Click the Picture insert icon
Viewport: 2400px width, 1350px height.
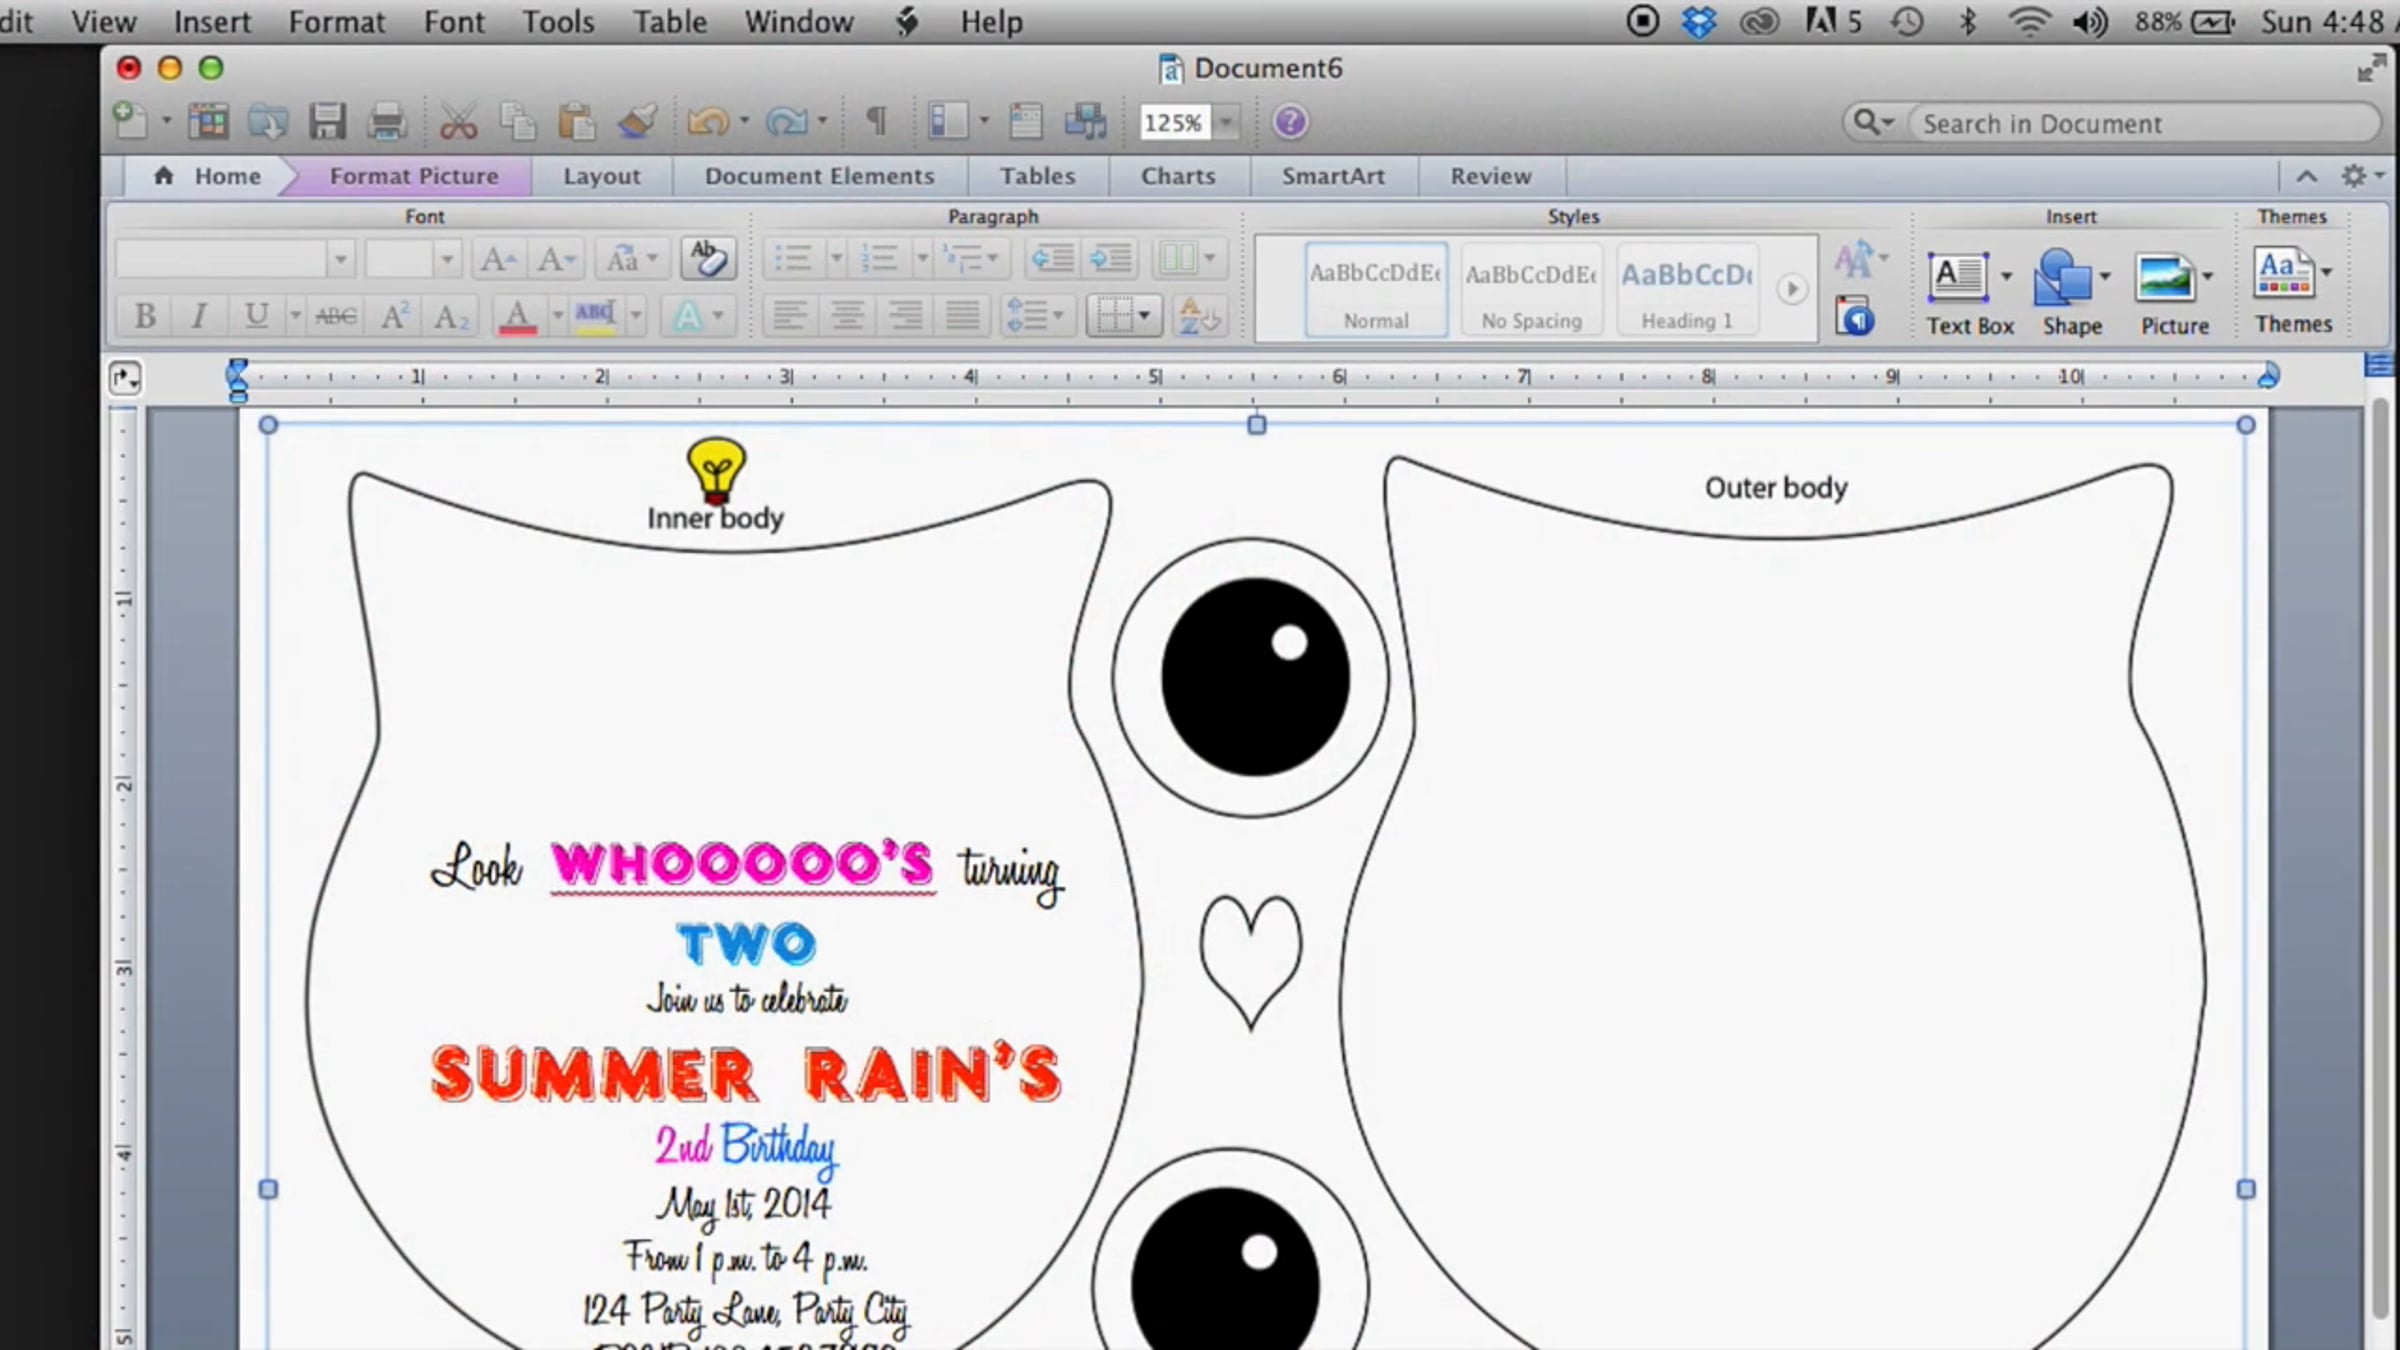tap(2164, 278)
